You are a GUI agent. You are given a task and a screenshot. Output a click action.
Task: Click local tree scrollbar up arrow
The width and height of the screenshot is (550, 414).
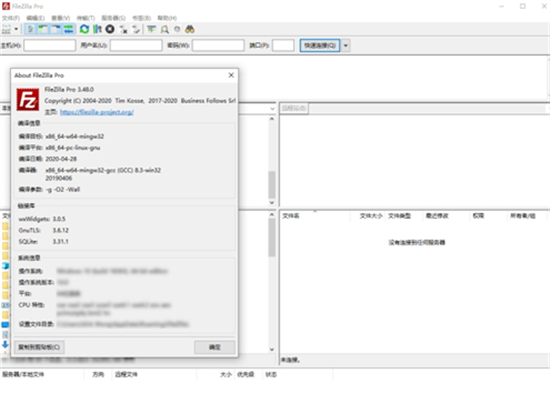point(272,119)
